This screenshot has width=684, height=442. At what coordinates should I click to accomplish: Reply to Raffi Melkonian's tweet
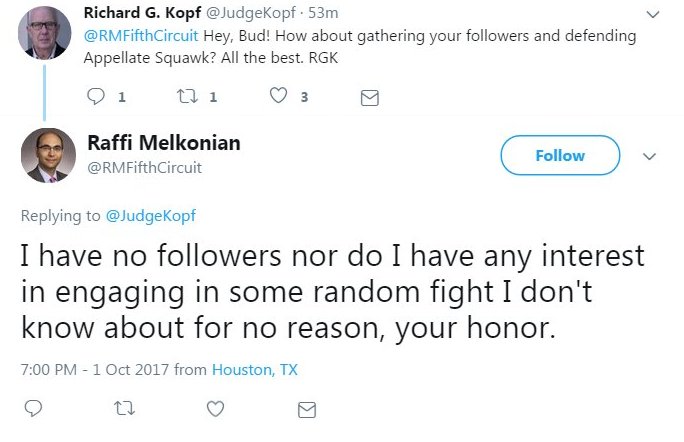click(x=33, y=408)
